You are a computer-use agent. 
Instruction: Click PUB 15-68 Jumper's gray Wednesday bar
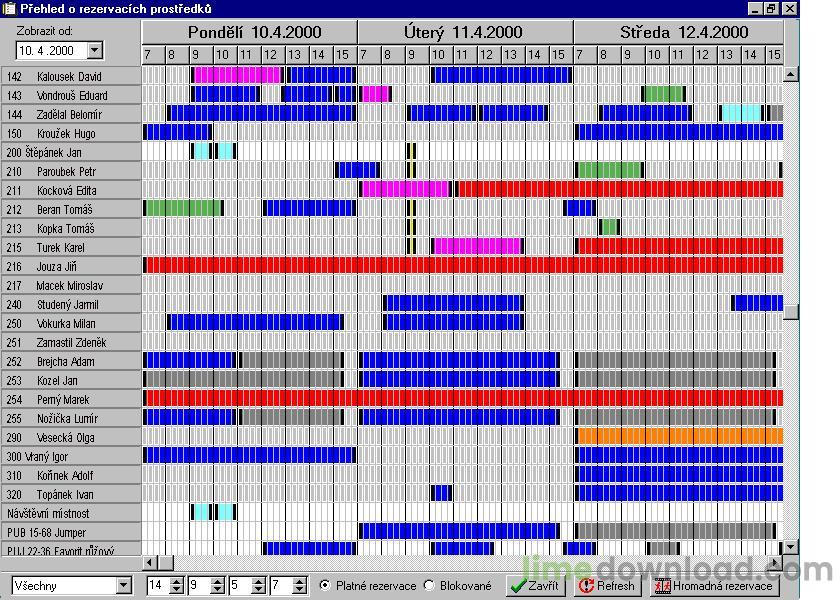click(676, 531)
